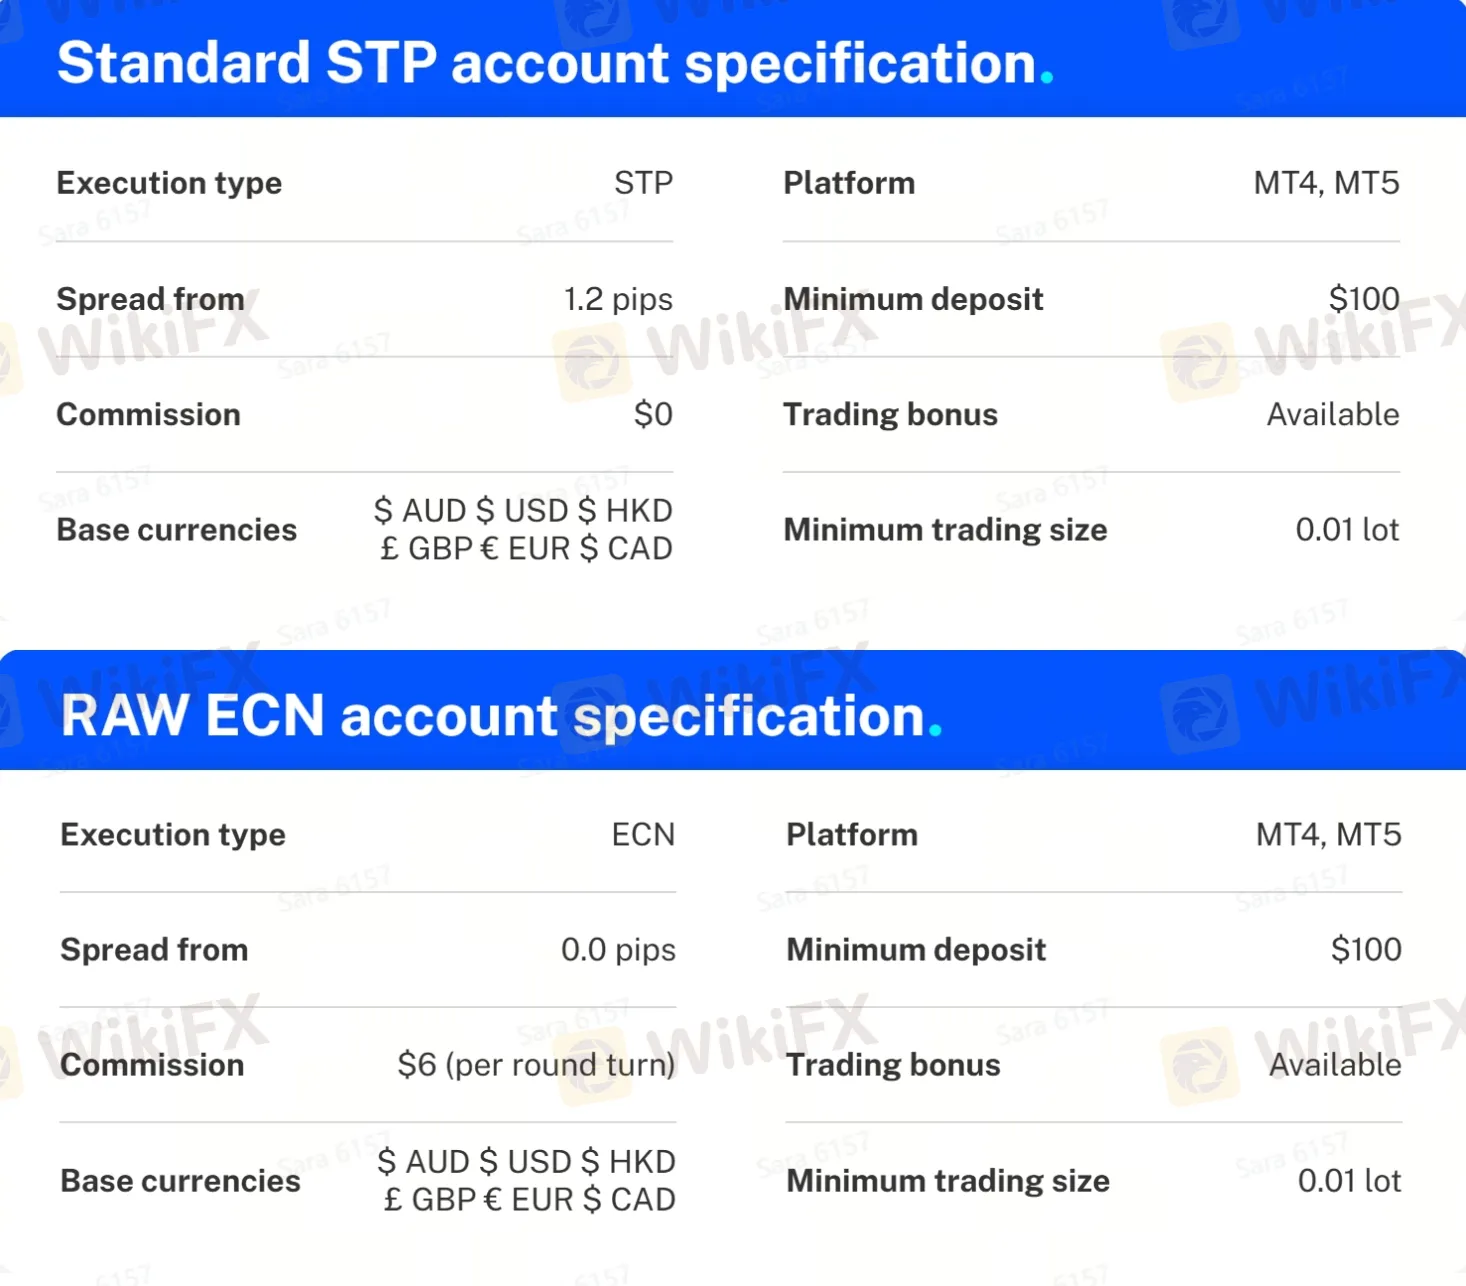Click the 1.2 pips spread value
The image size is (1466, 1286).
click(618, 299)
